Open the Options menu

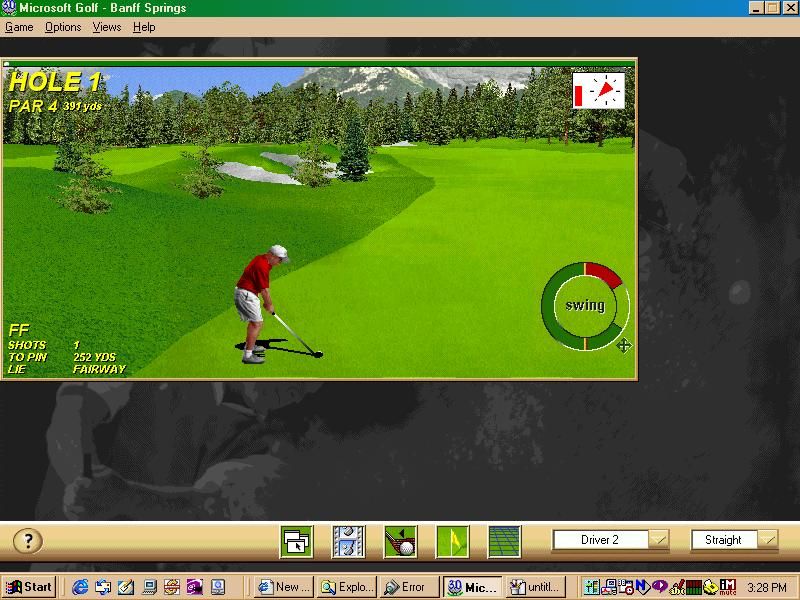pyautogui.click(x=61, y=27)
